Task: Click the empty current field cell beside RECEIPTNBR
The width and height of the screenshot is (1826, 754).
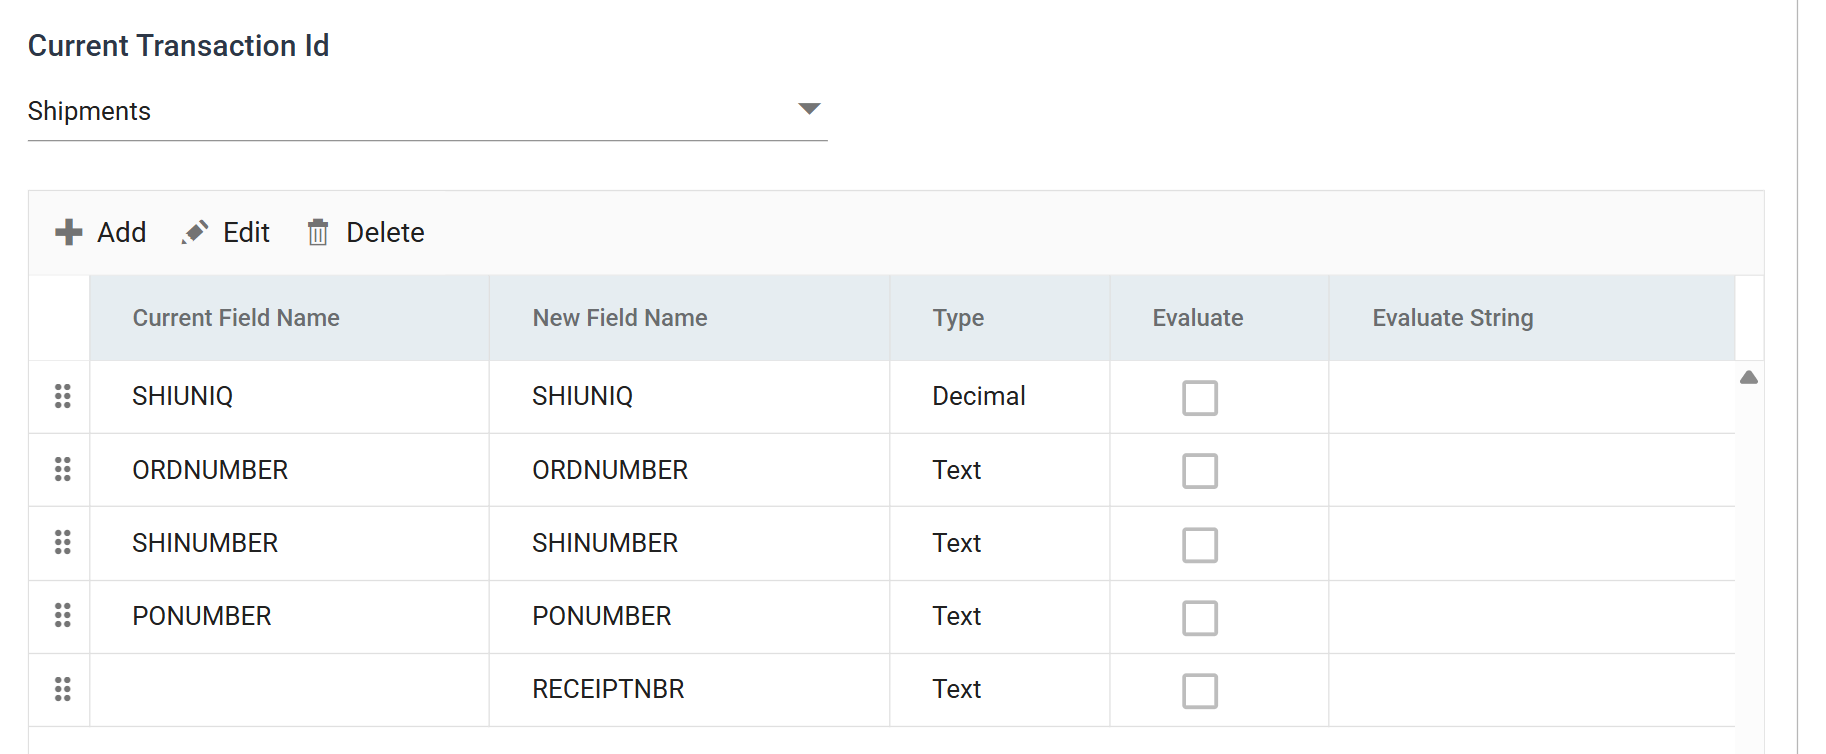Action: pos(290,689)
